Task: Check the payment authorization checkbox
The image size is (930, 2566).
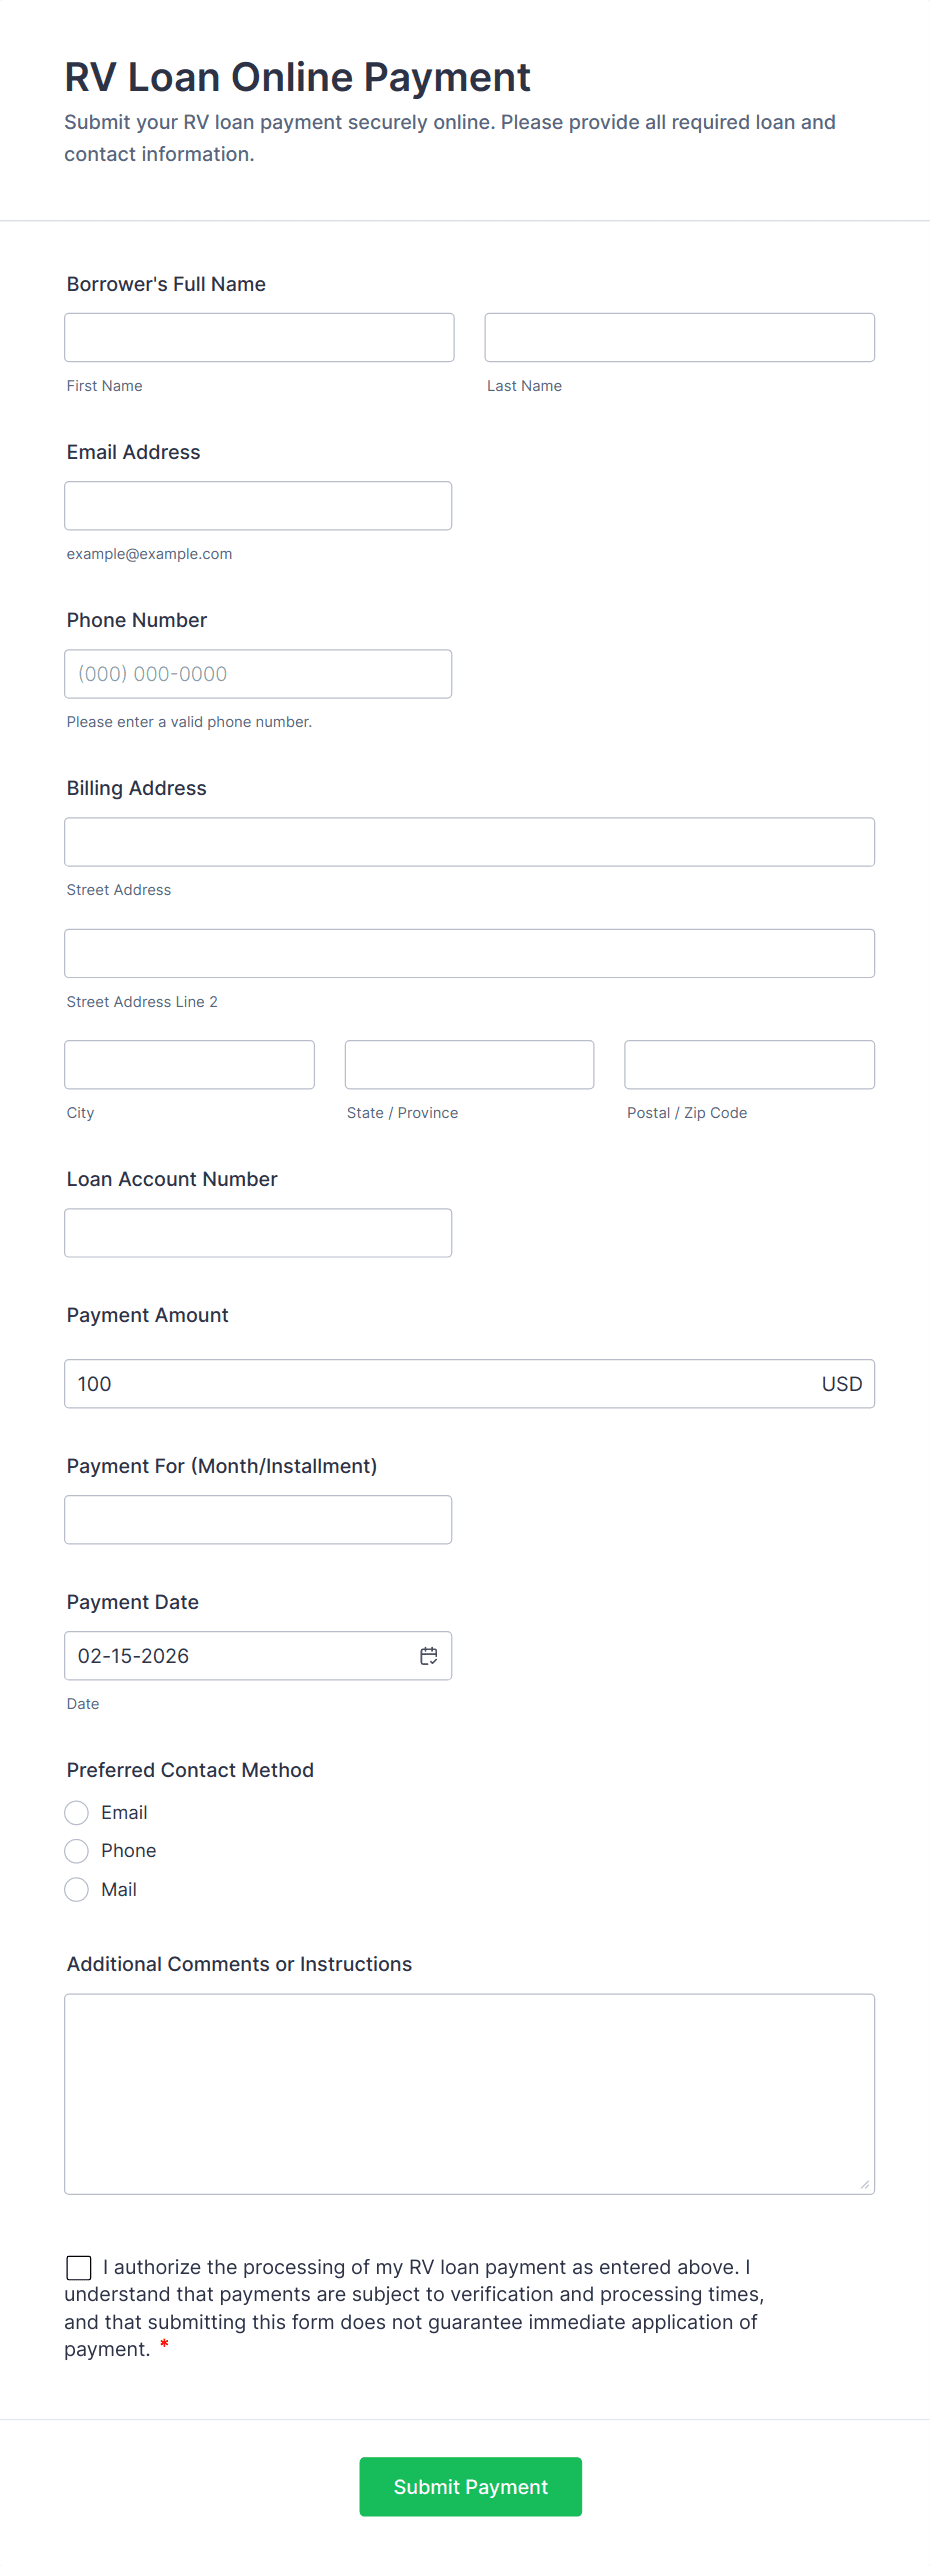Action: pyautogui.click(x=79, y=2268)
